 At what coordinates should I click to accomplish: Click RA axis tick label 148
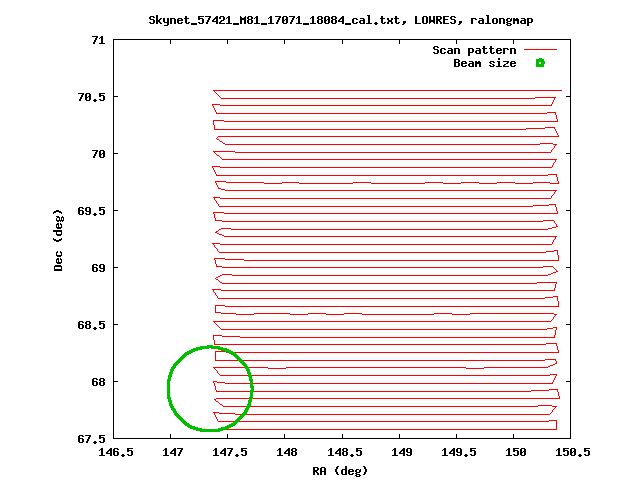(x=287, y=452)
